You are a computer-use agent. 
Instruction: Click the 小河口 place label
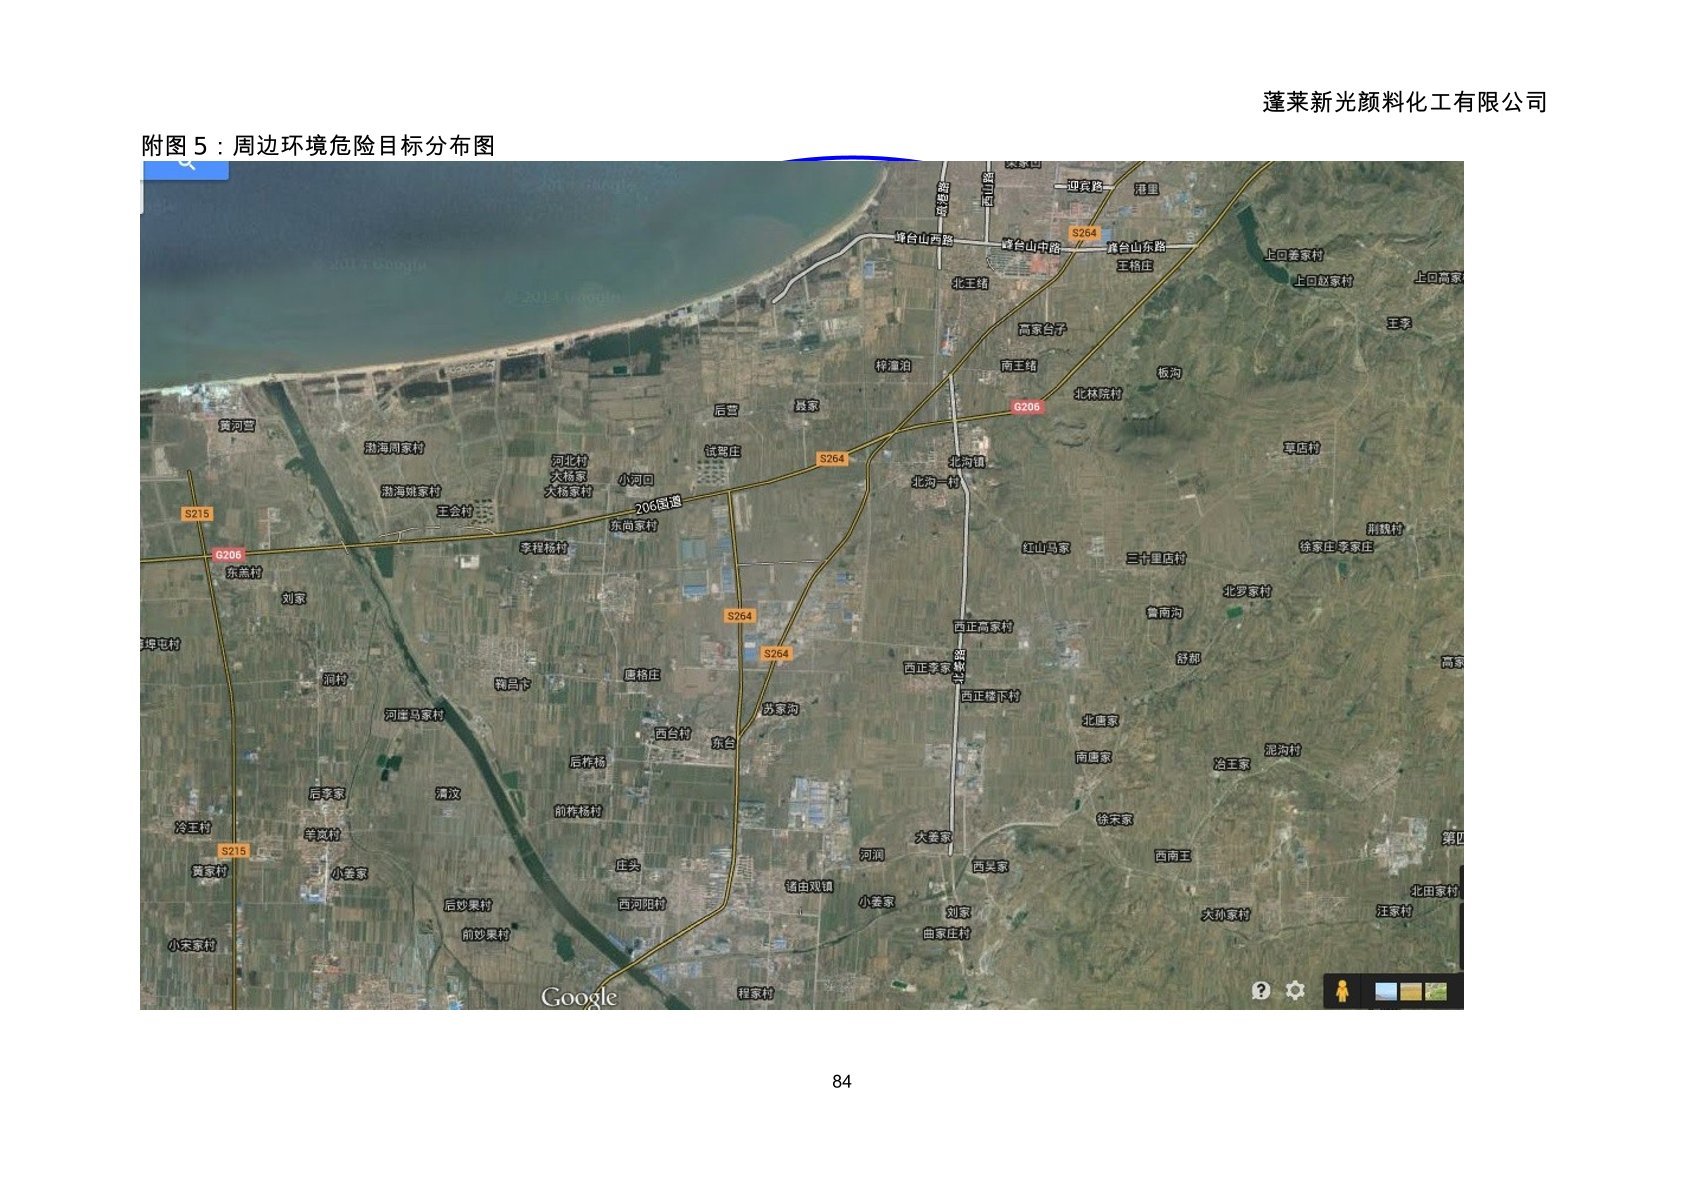click(x=636, y=480)
